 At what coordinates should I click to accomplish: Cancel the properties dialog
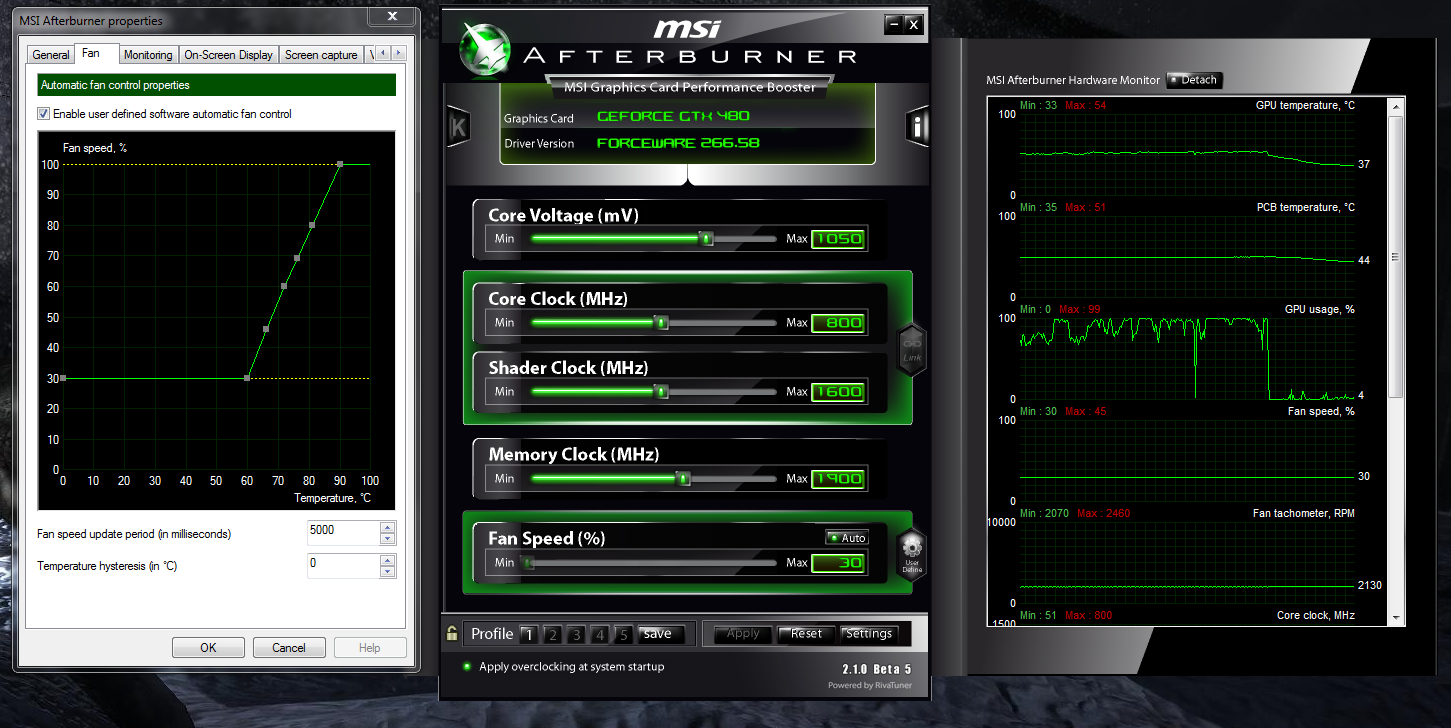pyautogui.click(x=289, y=647)
